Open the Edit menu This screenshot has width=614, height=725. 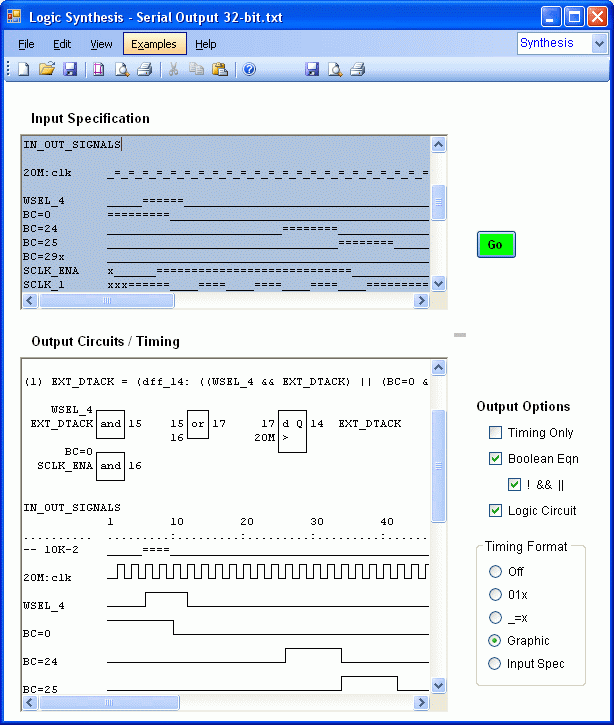tap(62, 44)
